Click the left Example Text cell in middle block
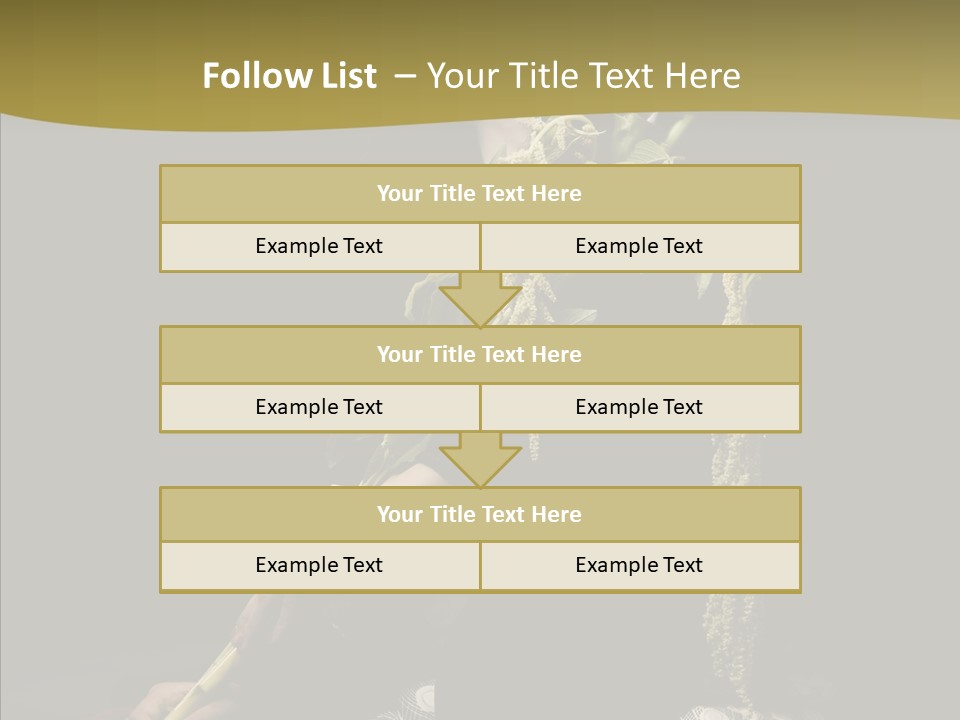This screenshot has width=960, height=720. coord(319,408)
